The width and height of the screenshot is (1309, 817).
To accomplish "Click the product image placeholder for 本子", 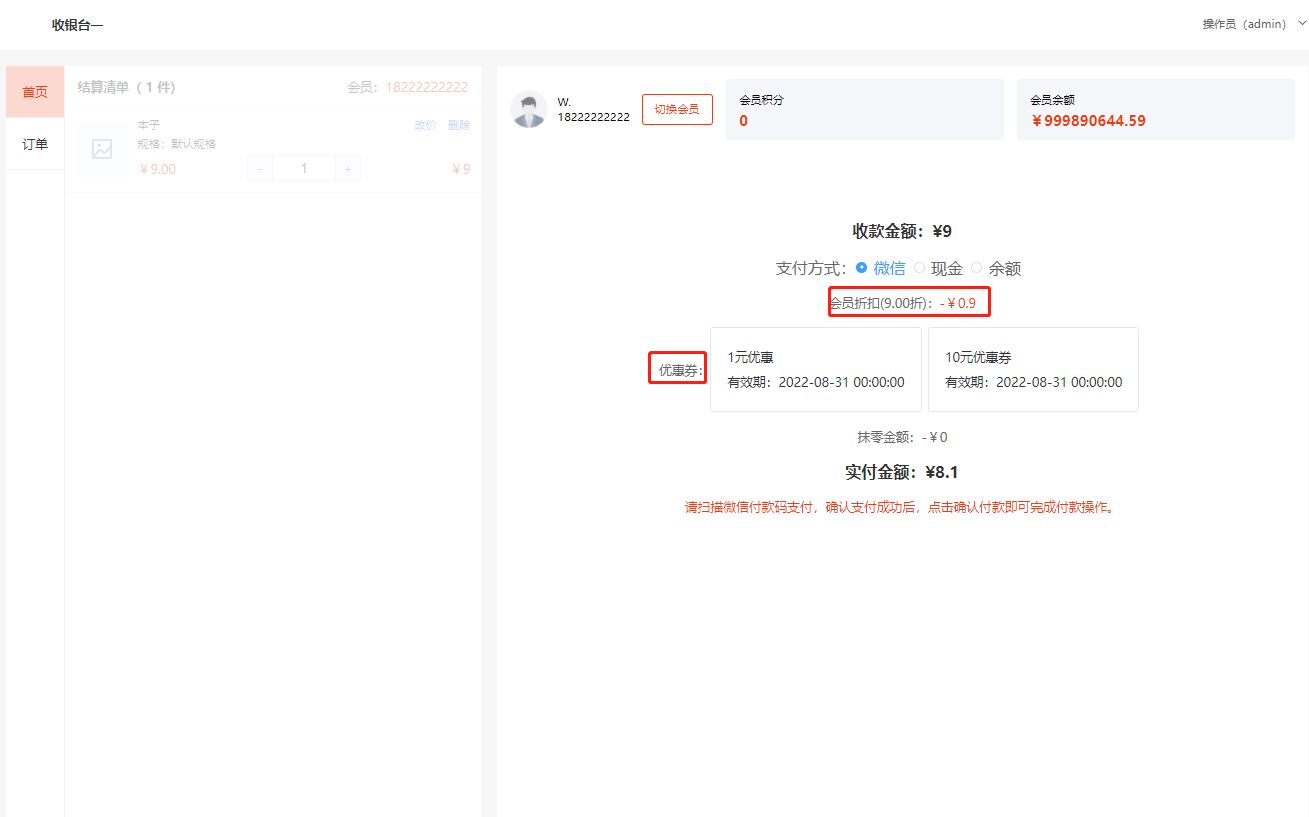I will click(x=102, y=149).
